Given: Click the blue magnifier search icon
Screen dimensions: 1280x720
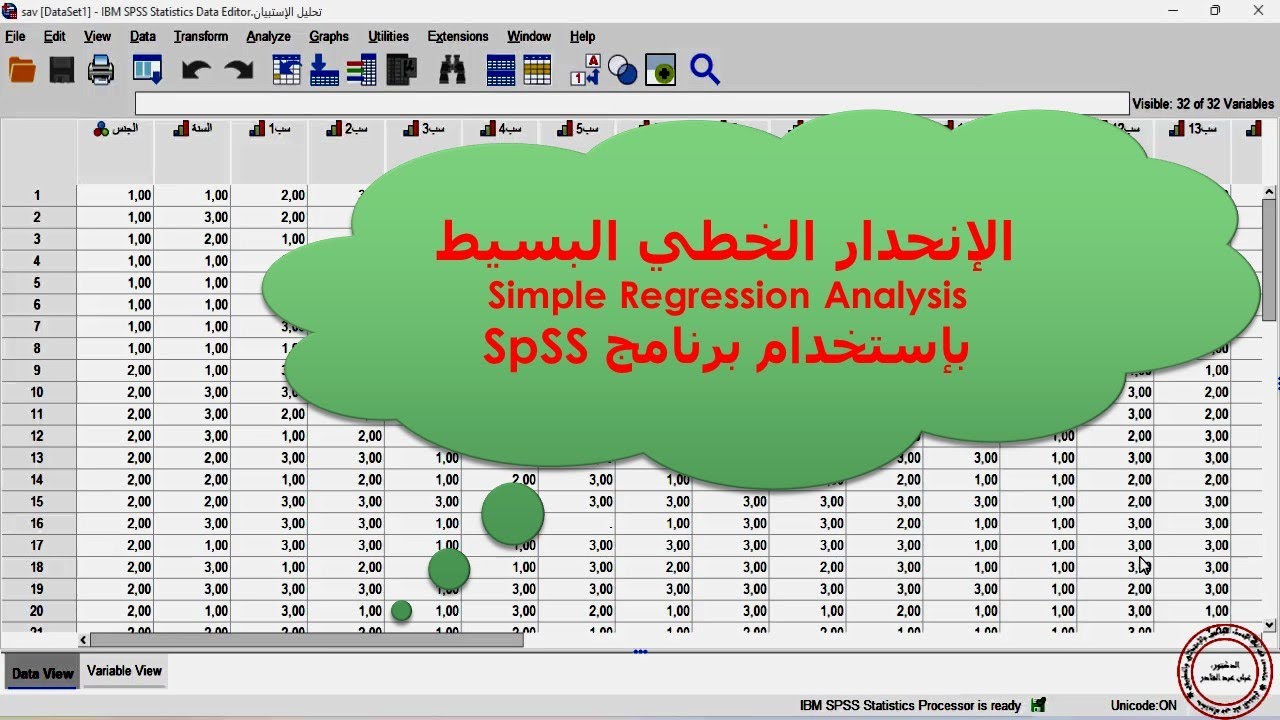Looking at the screenshot, I should pyautogui.click(x=705, y=70).
